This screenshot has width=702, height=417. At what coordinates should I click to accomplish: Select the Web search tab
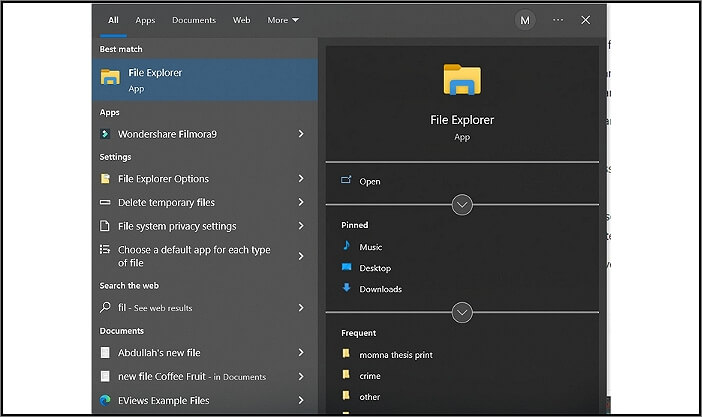241,20
